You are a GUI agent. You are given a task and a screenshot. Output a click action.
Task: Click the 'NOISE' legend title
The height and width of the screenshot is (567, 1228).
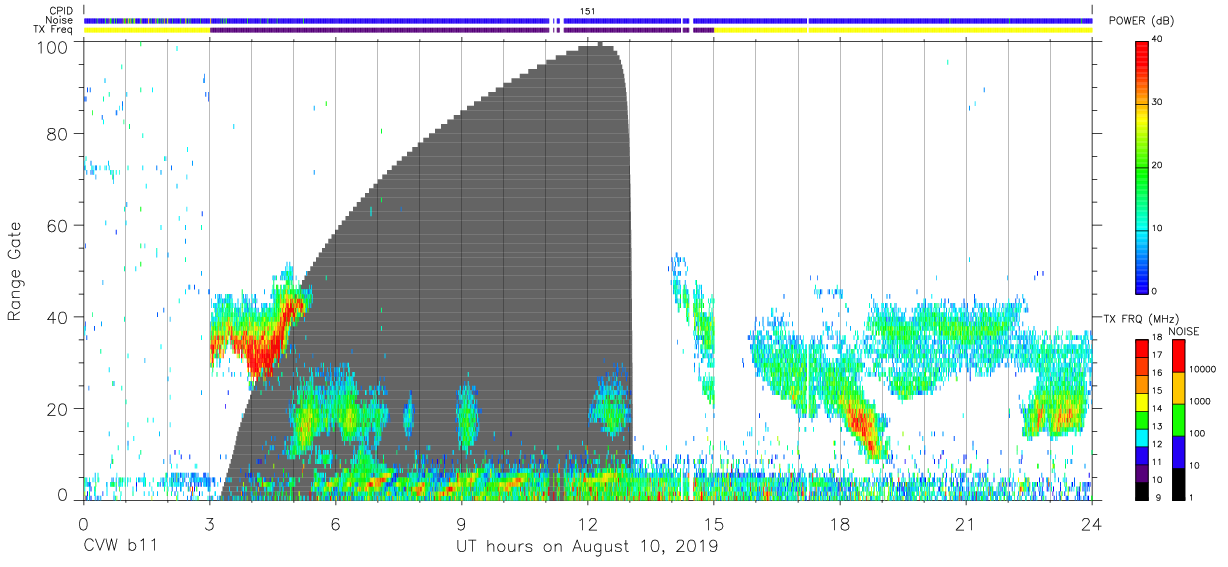(x=1182, y=331)
